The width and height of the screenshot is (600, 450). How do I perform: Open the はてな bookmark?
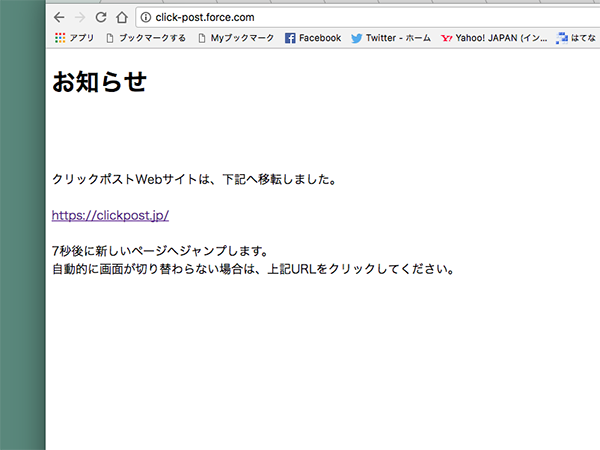pyautogui.click(x=577, y=38)
